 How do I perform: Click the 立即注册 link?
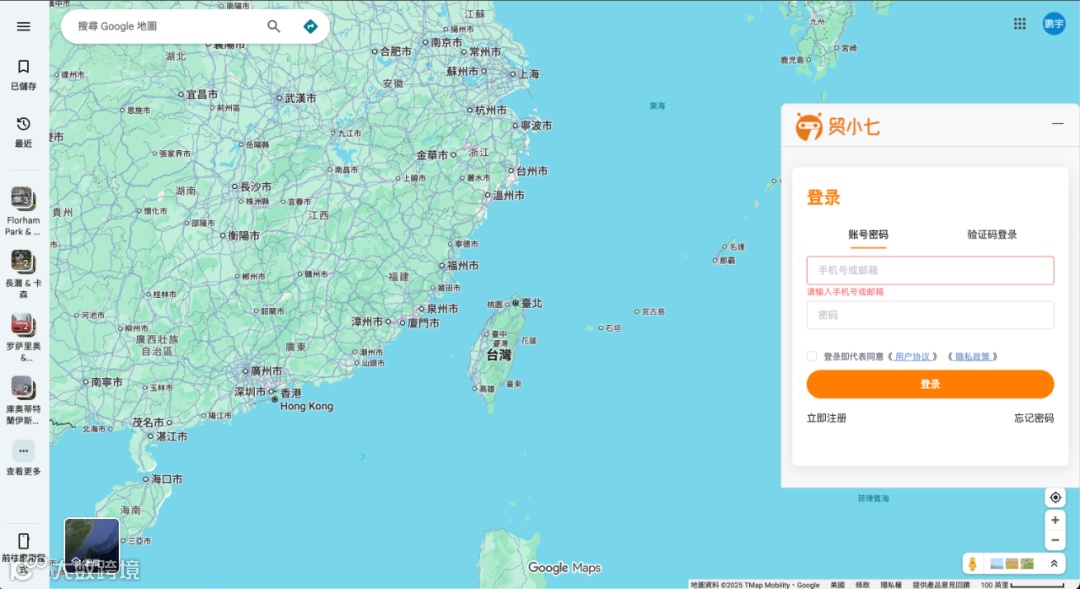pos(827,418)
